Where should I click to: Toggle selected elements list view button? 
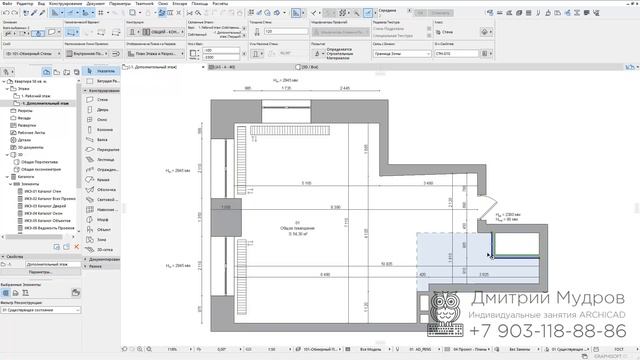pos(5,293)
